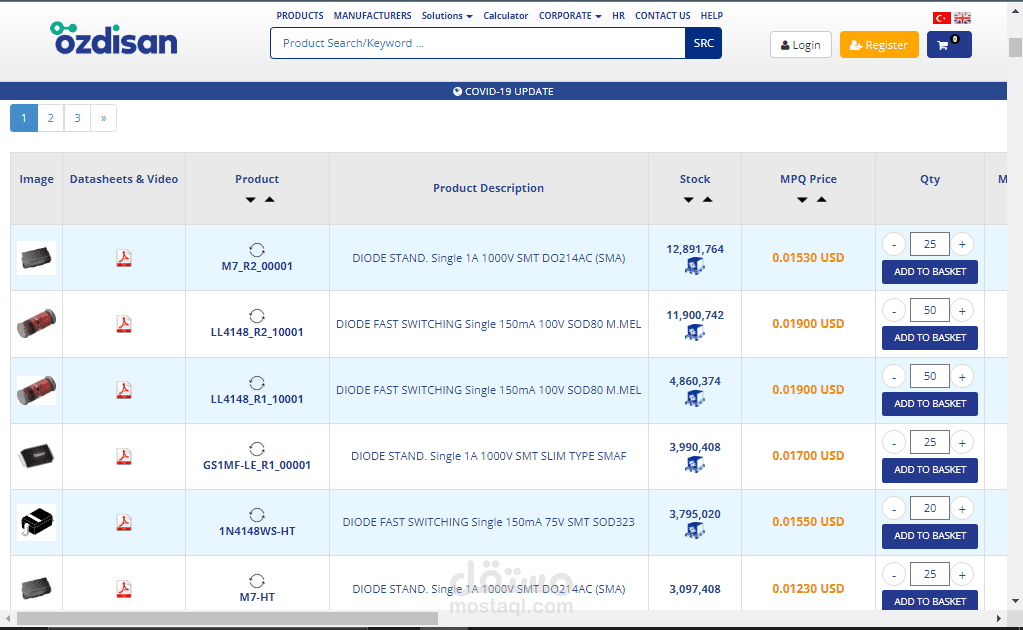The width and height of the screenshot is (1023, 630).
Task: Increase quantity for M7-HT
Action: [x=962, y=575]
